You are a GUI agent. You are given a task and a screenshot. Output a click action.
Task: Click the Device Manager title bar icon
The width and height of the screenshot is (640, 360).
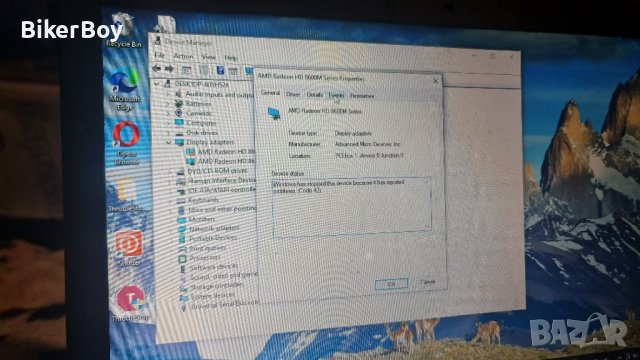click(158, 40)
